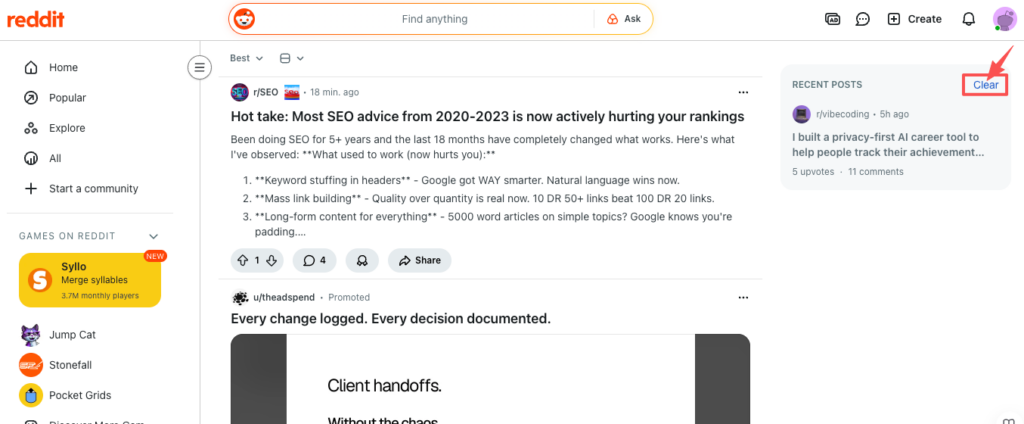This screenshot has height=424, width=1024.
Task: Upvote the SEO hot take post
Action: click(241, 260)
